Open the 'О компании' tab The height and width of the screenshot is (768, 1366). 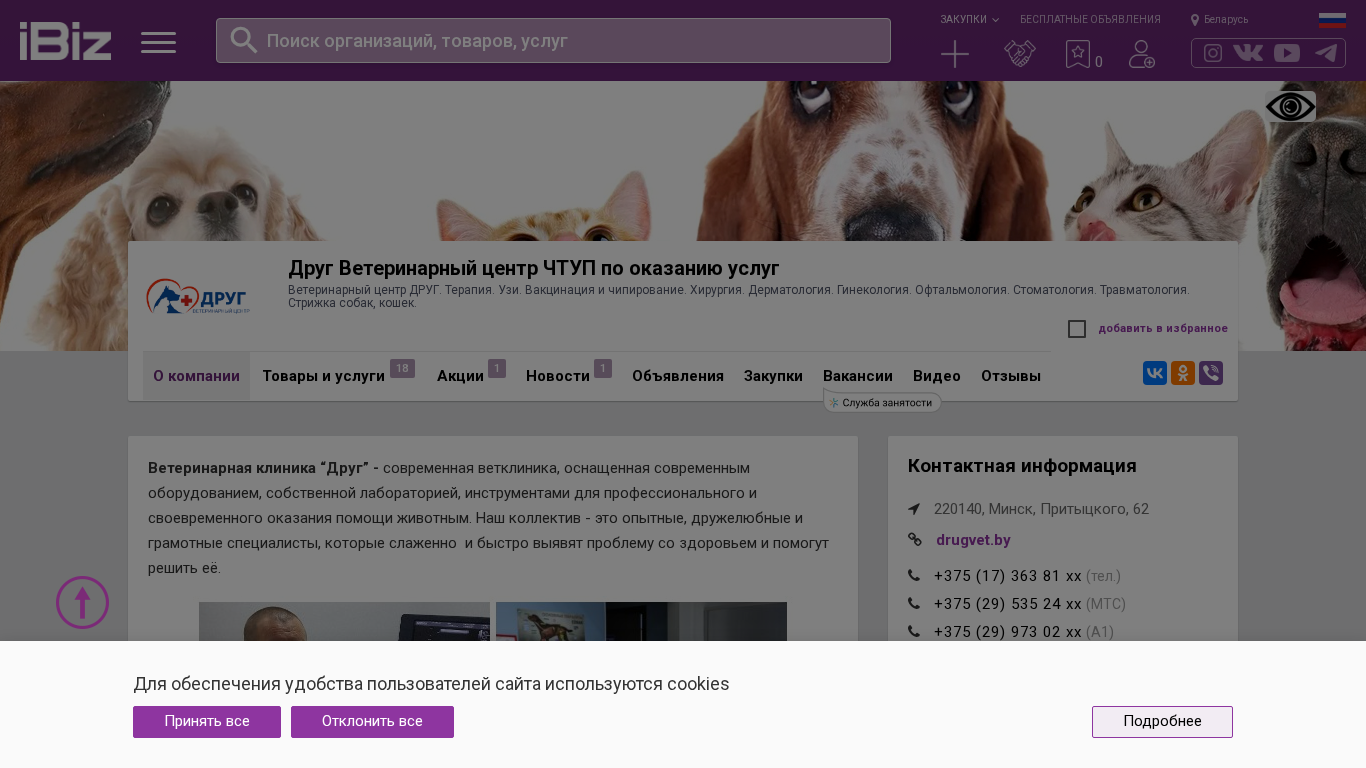tap(196, 376)
